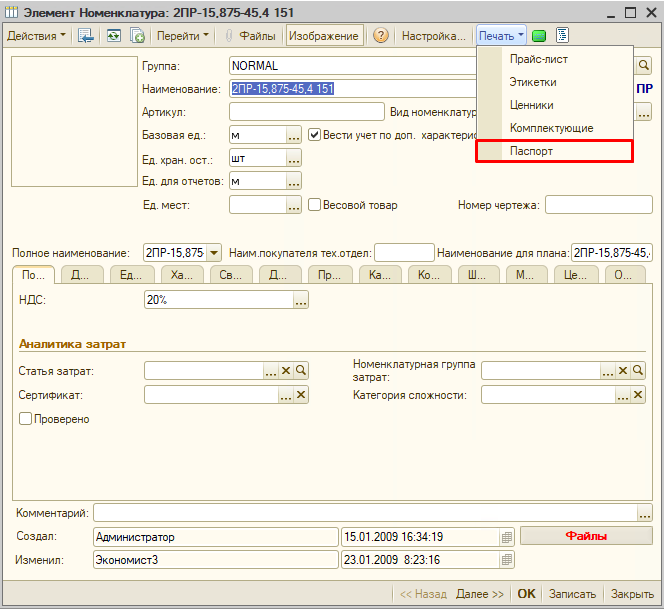The width and height of the screenshot is (664, 609).
Task: Toggle the Проверено checkbox
Action: tap(25, 419)
